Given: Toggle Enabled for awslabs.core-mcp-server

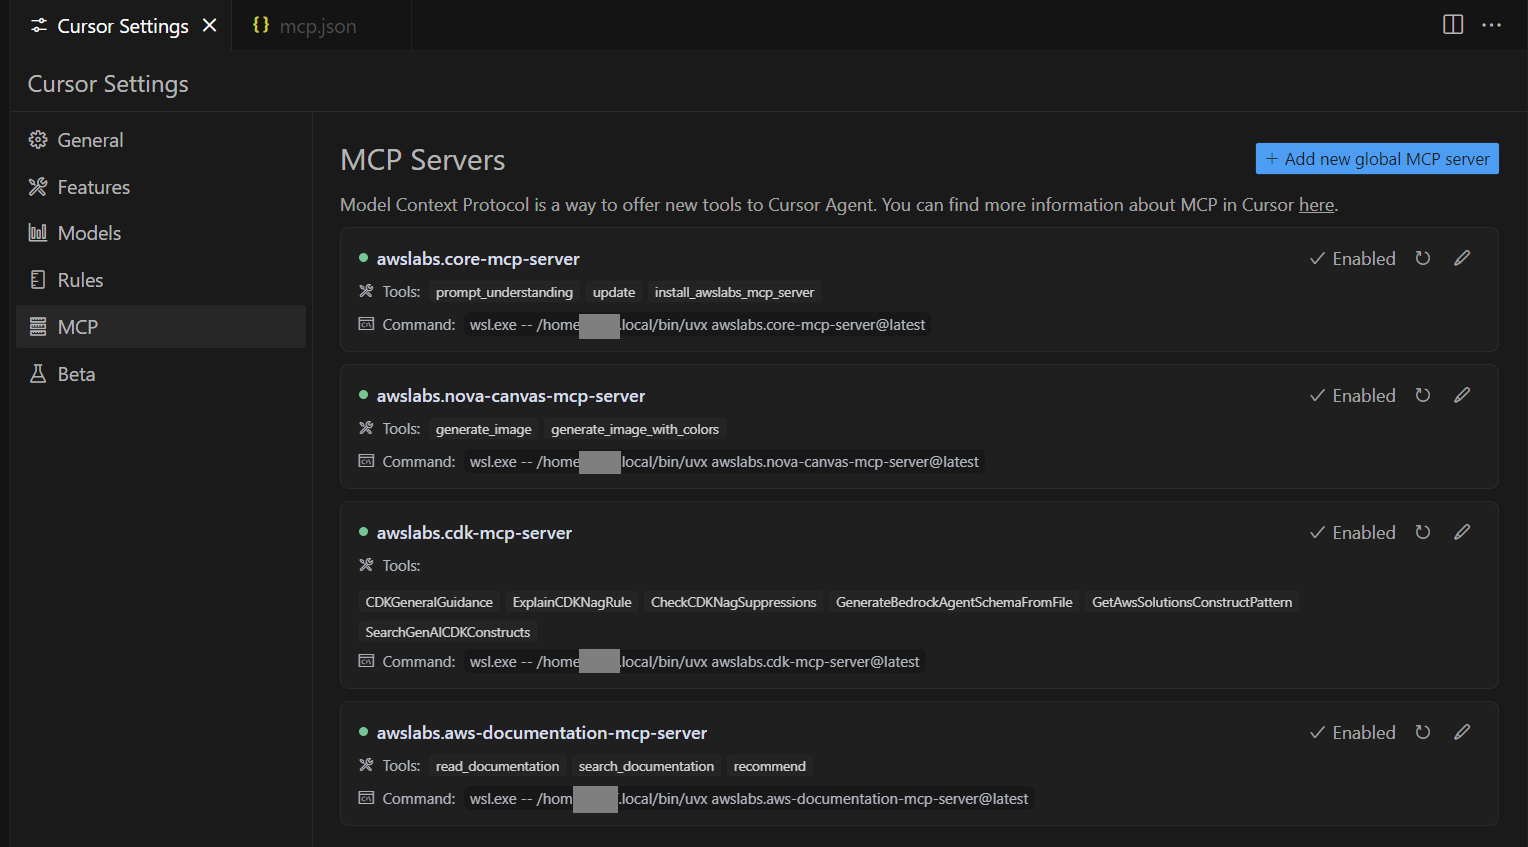Looking at the screenshot, I should [1353, 259].
